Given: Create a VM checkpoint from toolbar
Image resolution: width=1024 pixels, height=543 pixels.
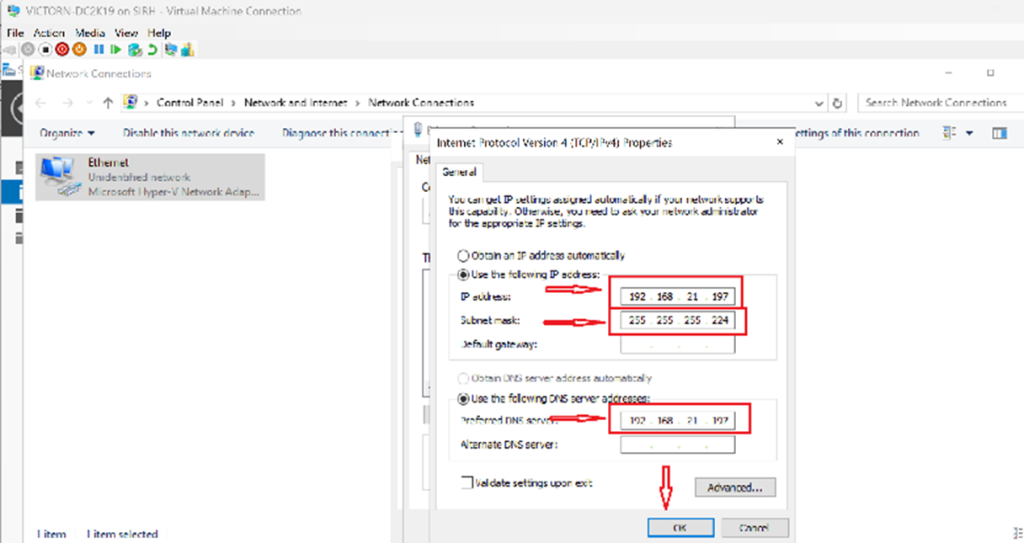Looking at the screenshot, I should pyautogui.click(x=134, y=49).
